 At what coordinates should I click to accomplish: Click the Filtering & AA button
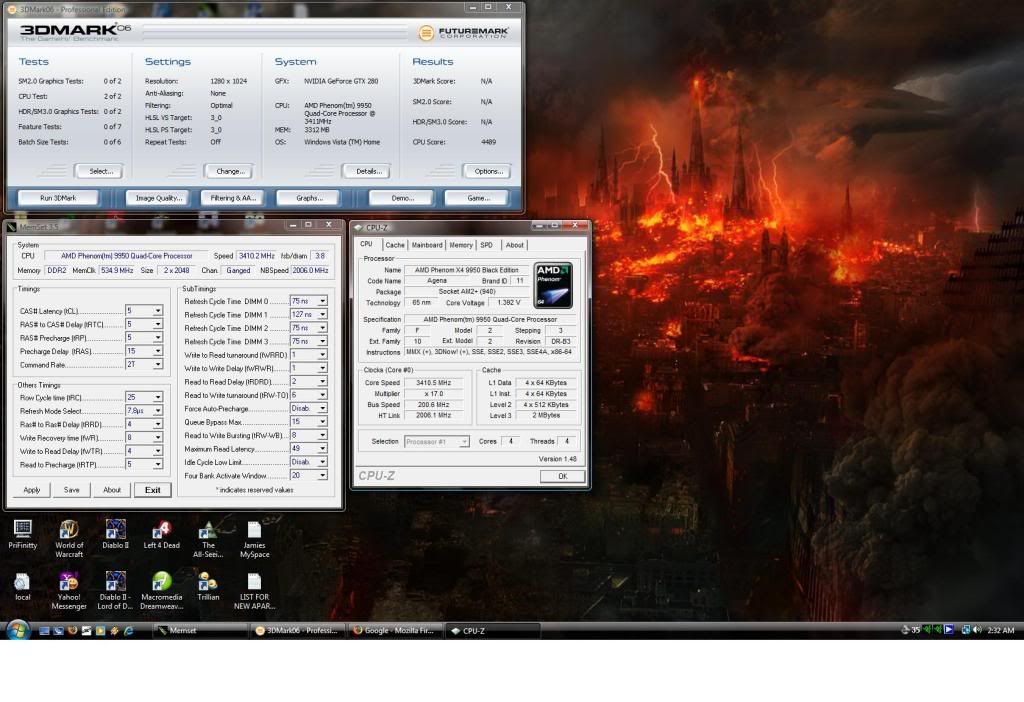tap(233, 198)
